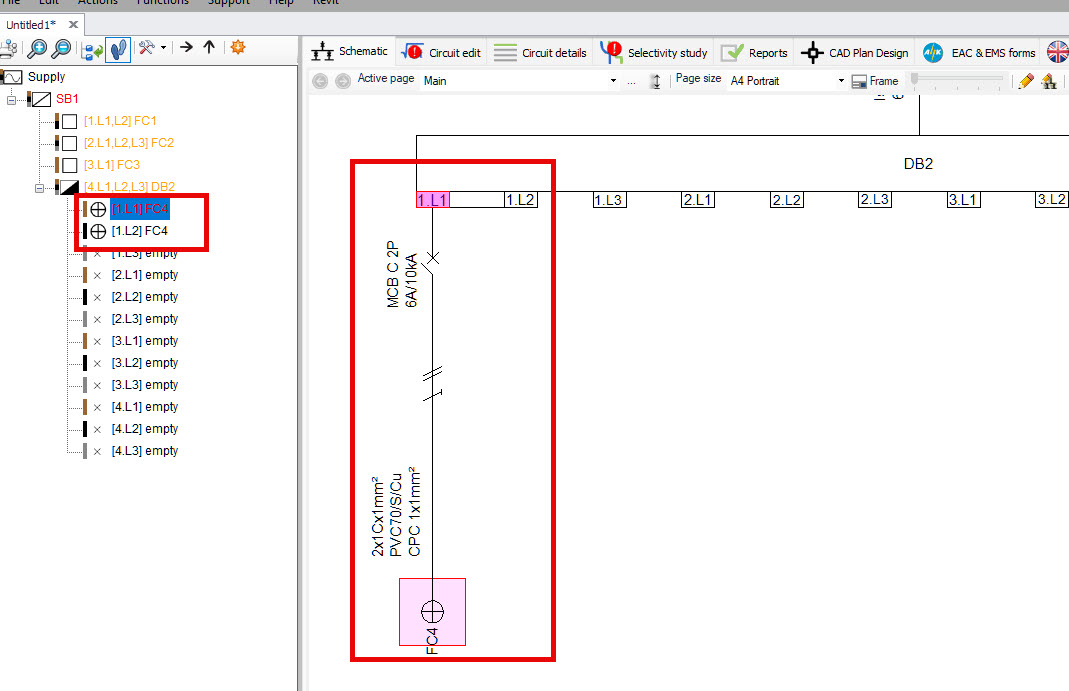Open the Reports tab
Screen dimensions: 1069x691
point(755,53)
